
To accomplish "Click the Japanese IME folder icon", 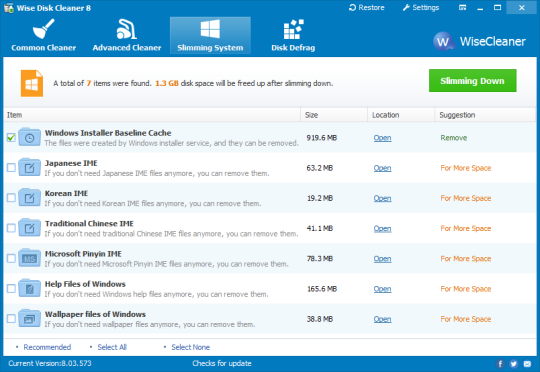I will click(x=29, y=167).
